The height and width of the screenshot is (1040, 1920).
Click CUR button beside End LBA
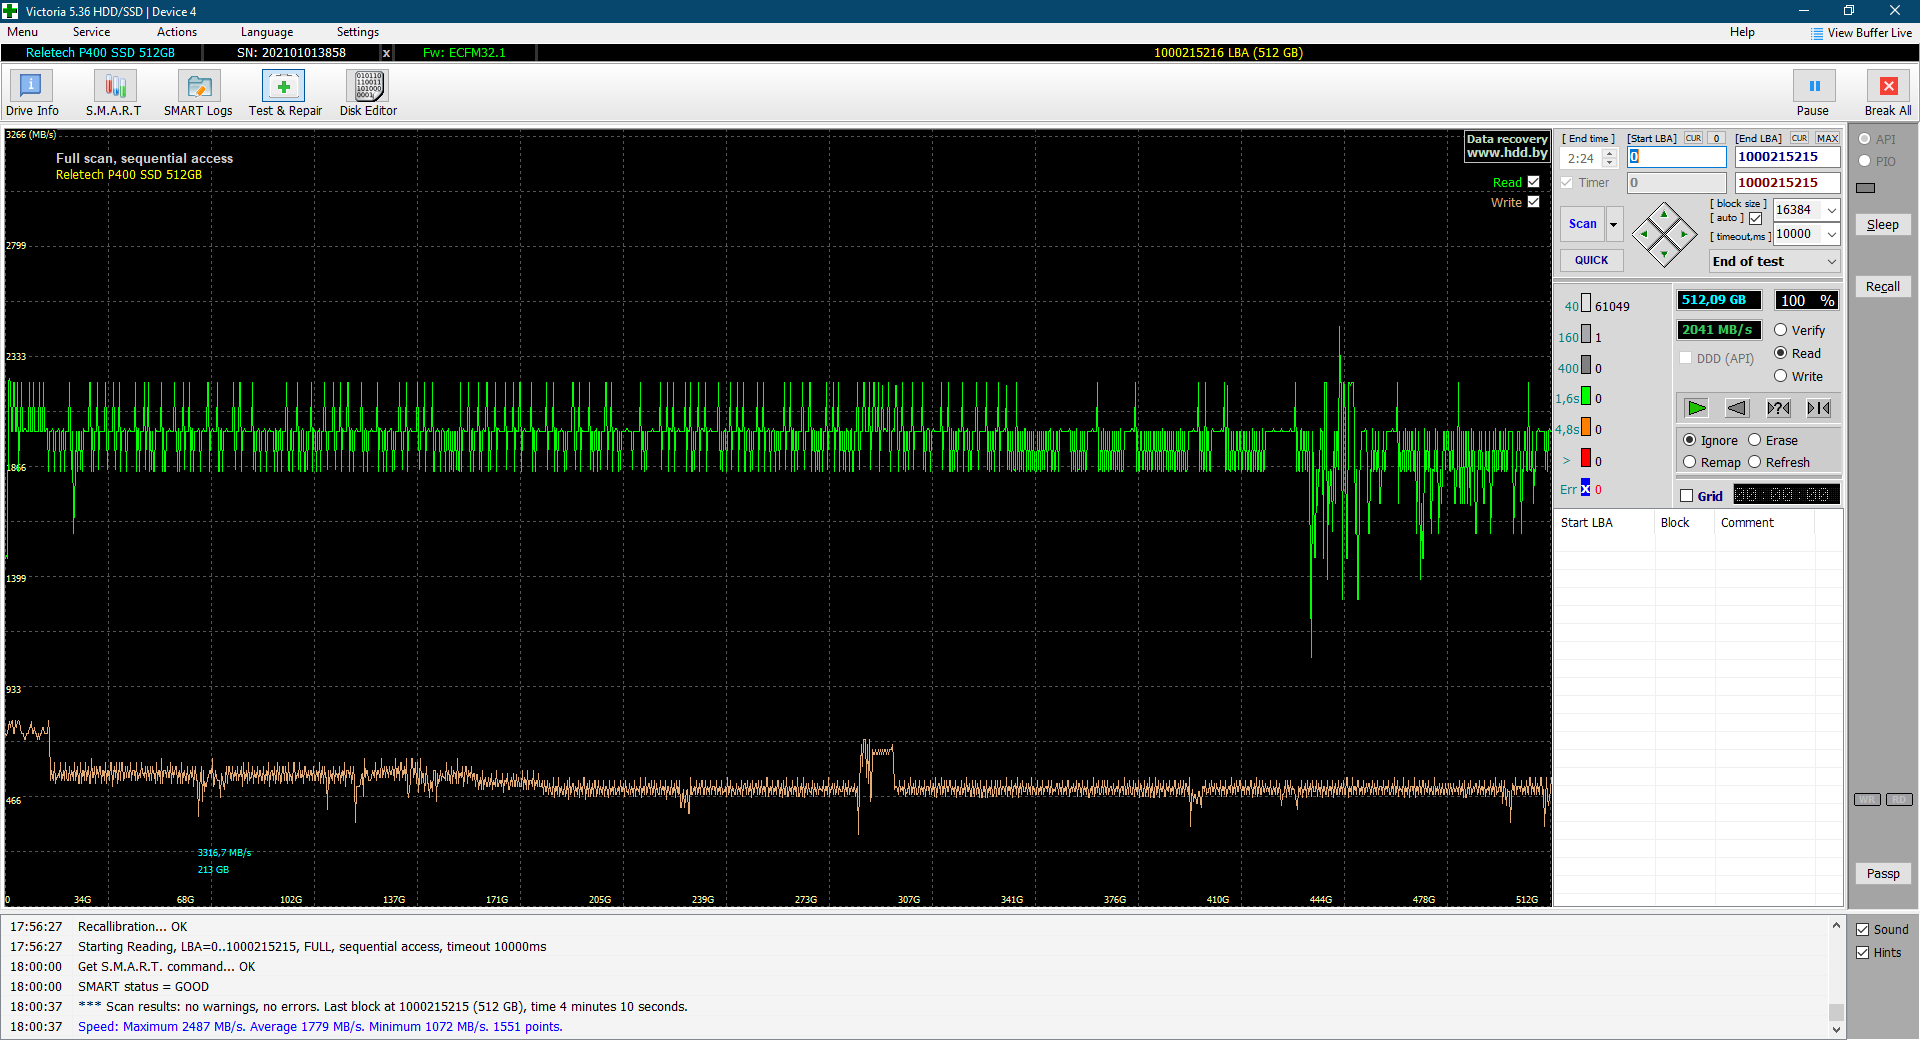point(1800,138)
